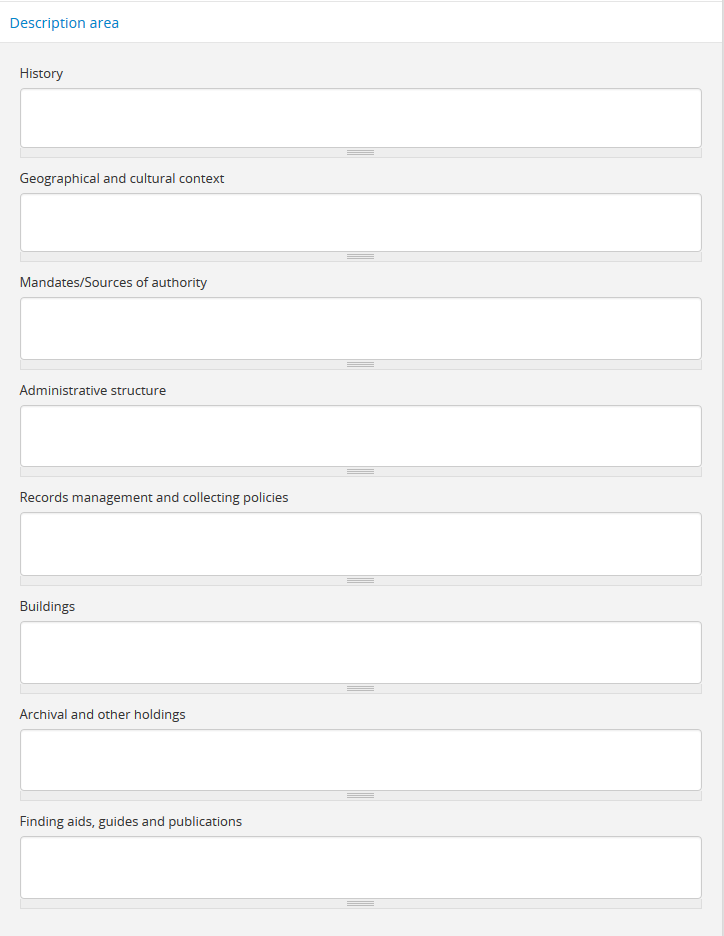Click the Records management and collecting policies field
The height and width of the screenshot is (936, 724).
(x=360, y=543)
